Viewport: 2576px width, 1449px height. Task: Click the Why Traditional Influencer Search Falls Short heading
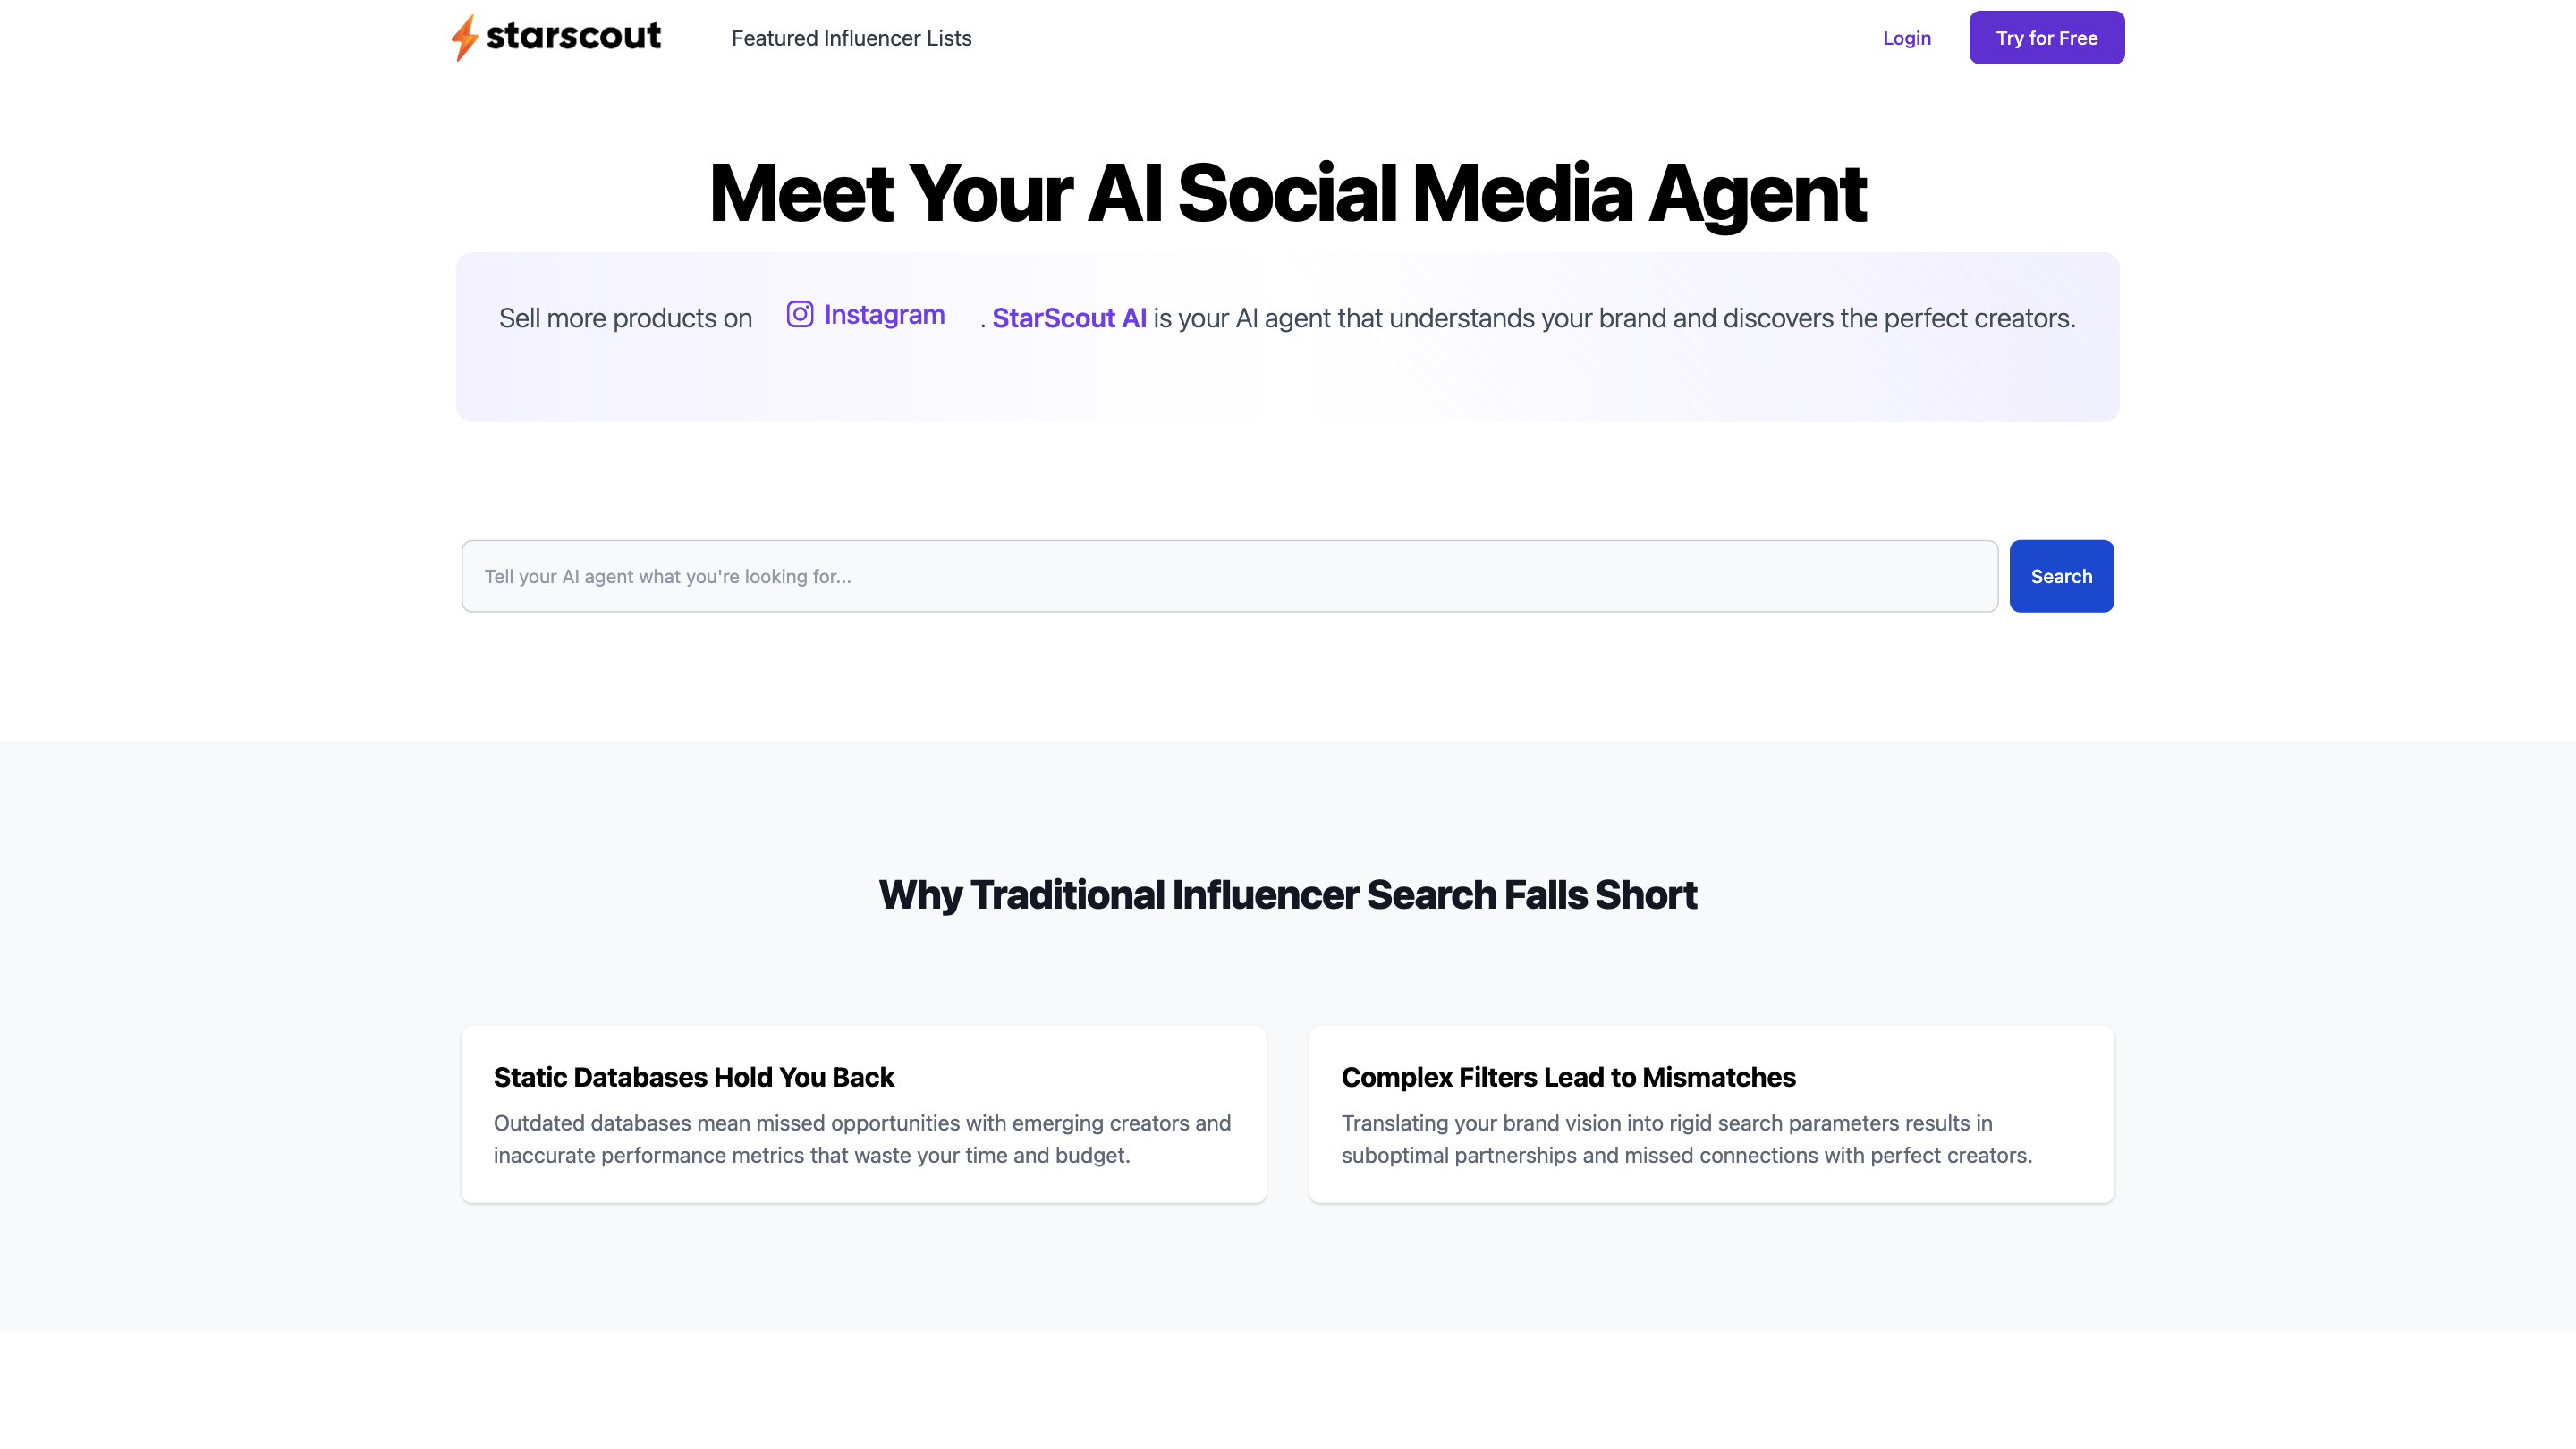click(1287, 894)
